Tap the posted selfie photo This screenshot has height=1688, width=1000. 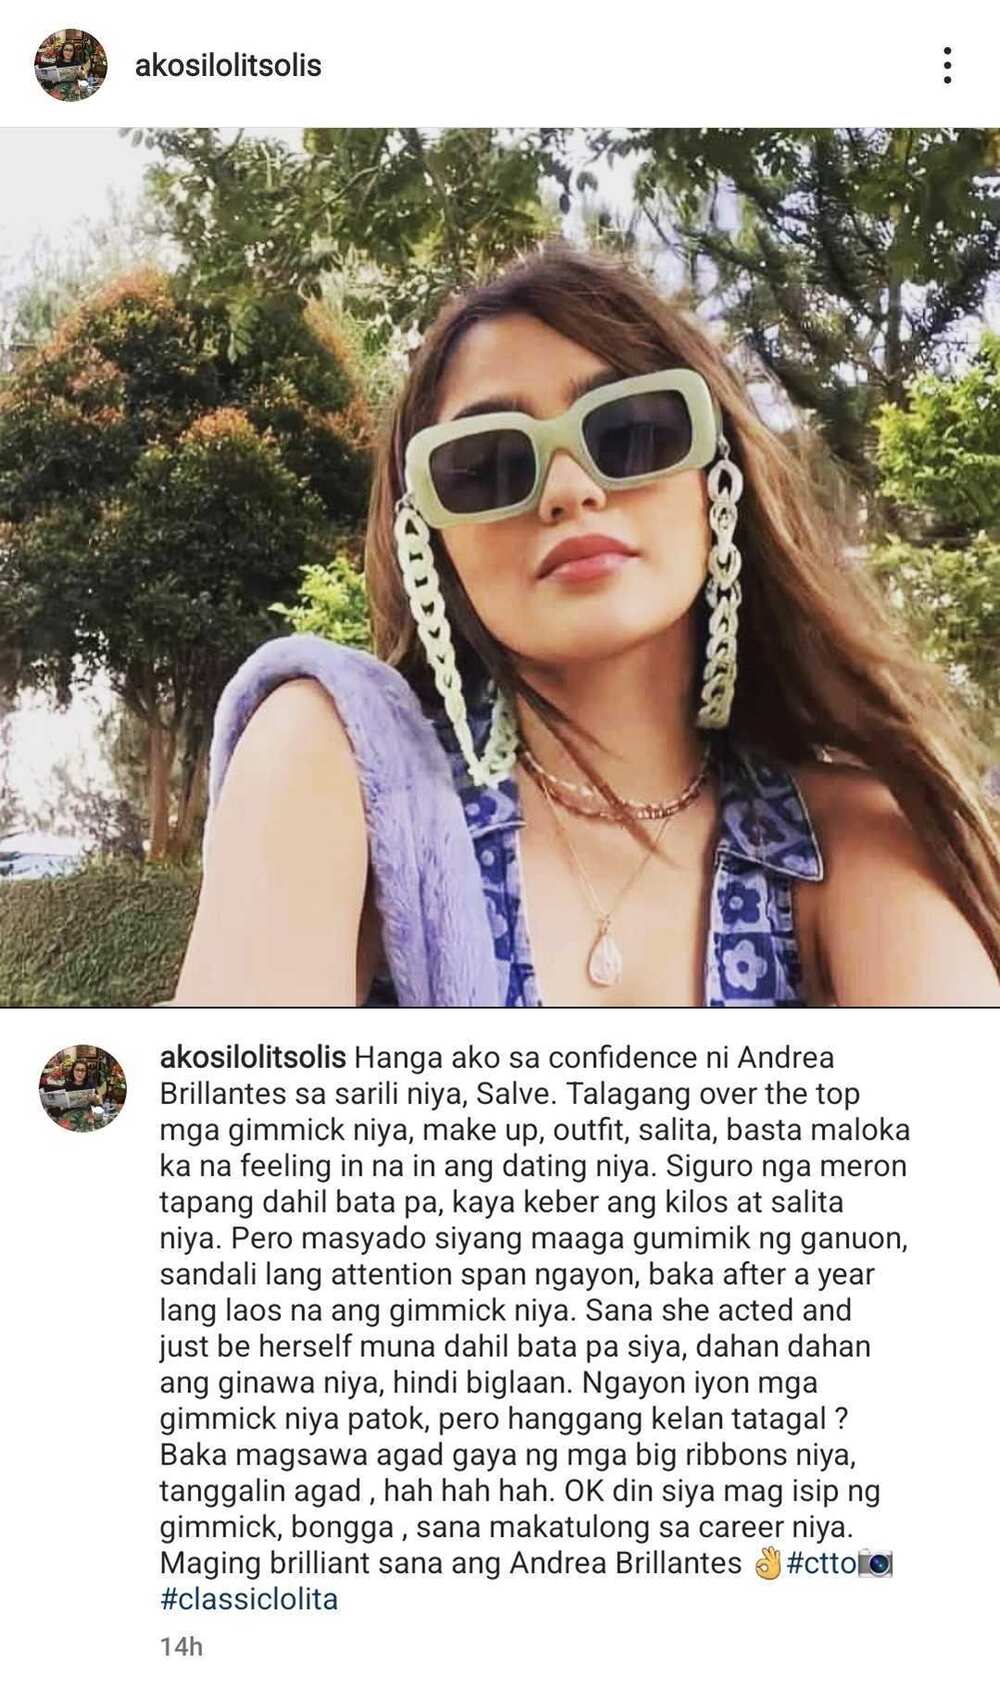point(500,566)
